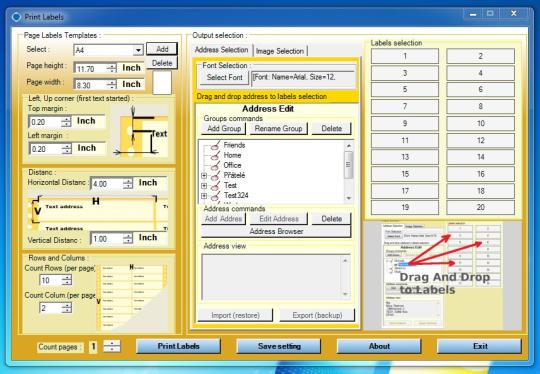Expand the Test group node
The height and width of the screenshot is (374, 540).
(204, 186)
